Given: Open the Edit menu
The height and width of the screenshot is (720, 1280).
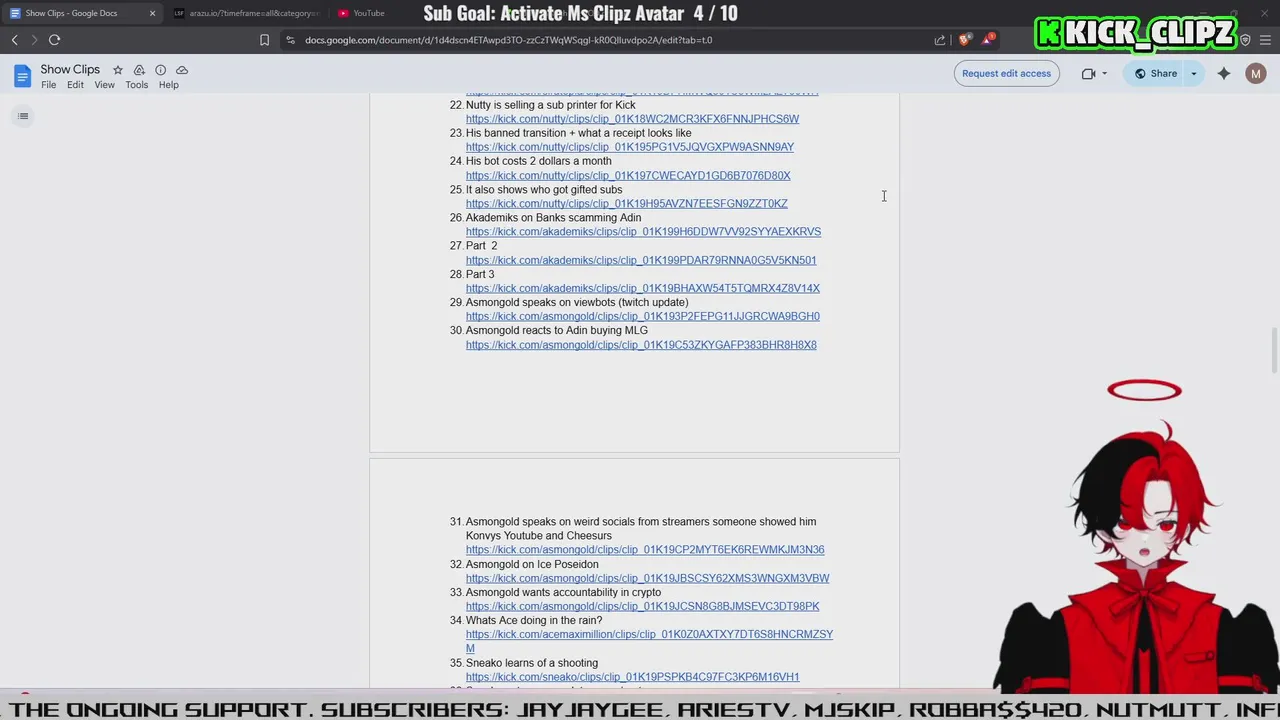Looking at the screenshot, I should [75, 85].
